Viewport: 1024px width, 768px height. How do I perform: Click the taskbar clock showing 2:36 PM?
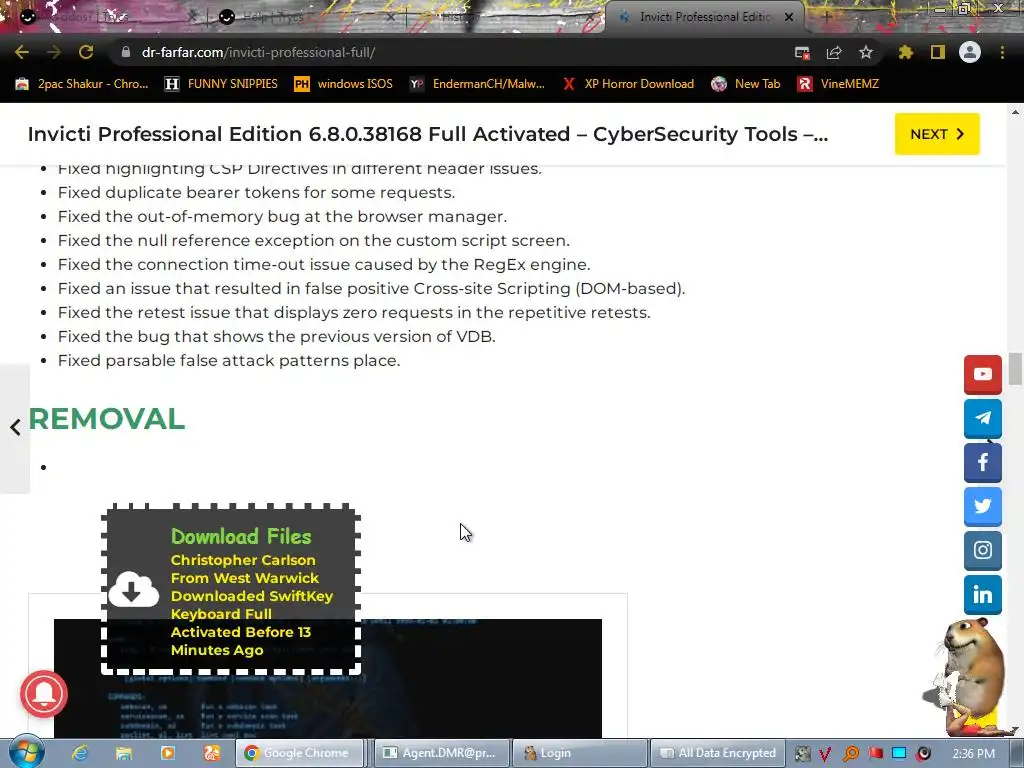click(x=973, y=754)
